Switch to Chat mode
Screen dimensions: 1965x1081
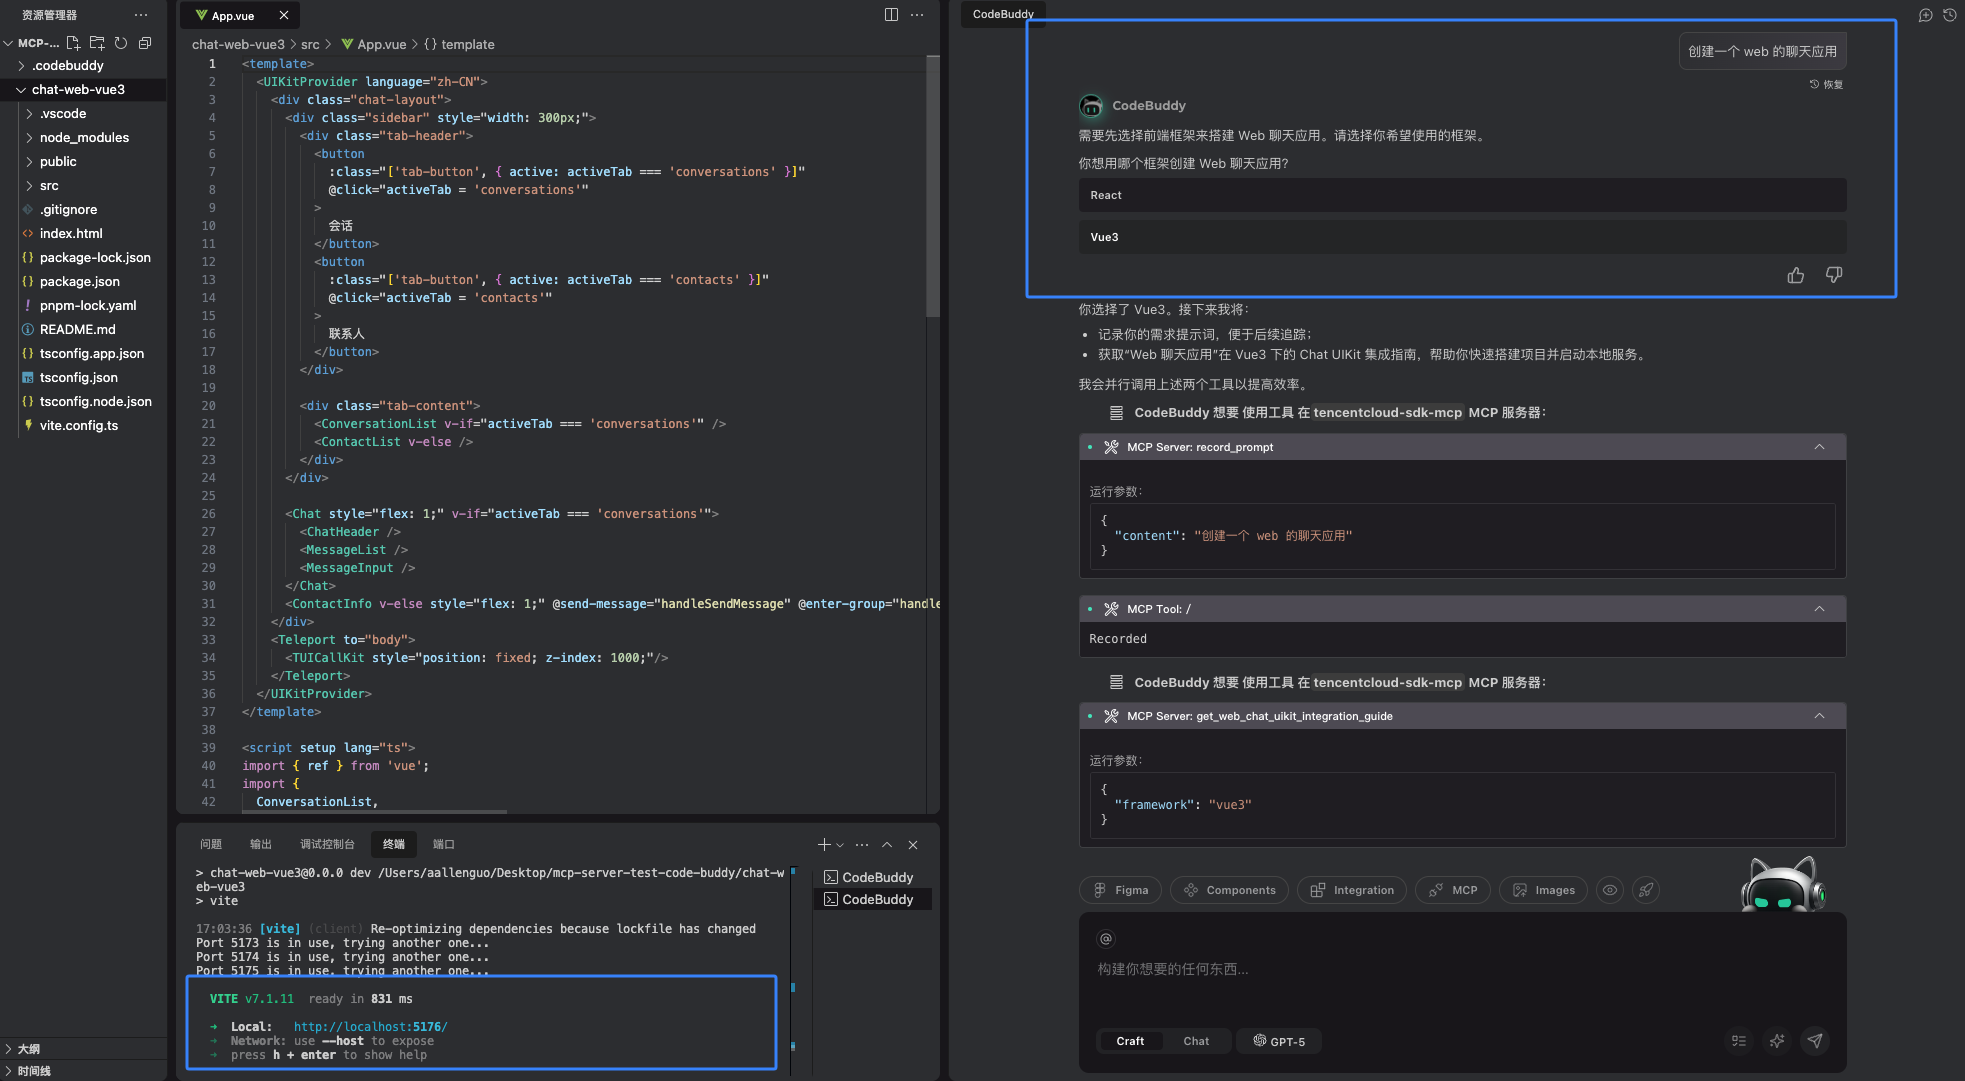(x=1196, y=1041)
